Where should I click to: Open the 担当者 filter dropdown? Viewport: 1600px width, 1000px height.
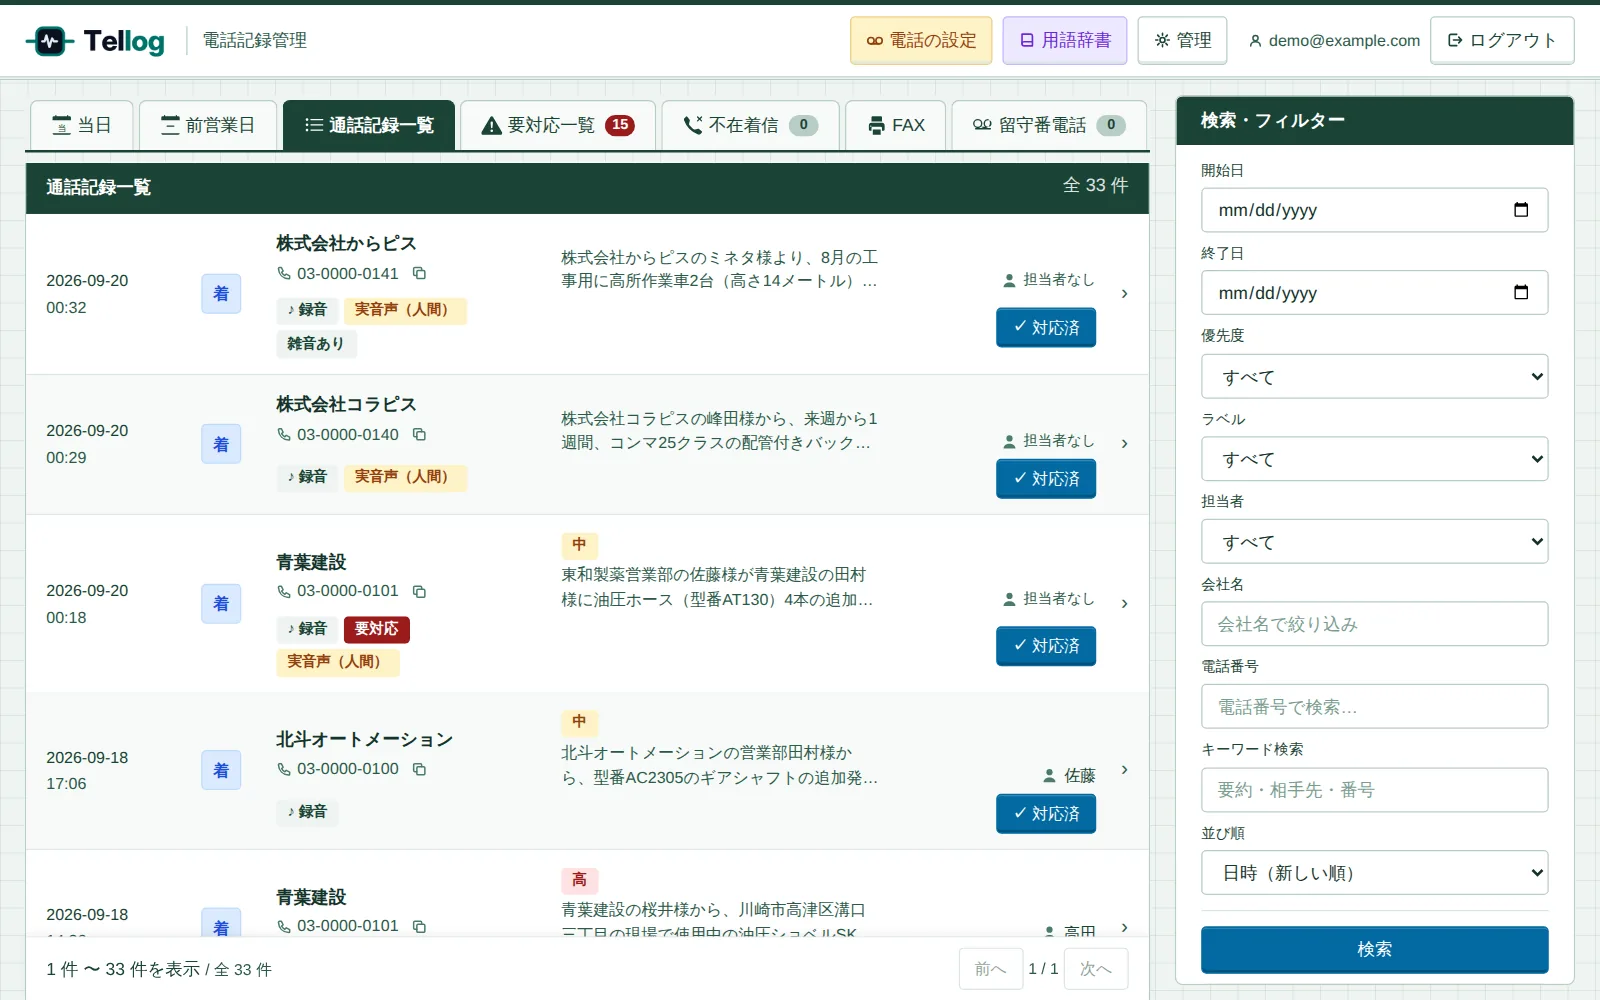click(1374, 542)
